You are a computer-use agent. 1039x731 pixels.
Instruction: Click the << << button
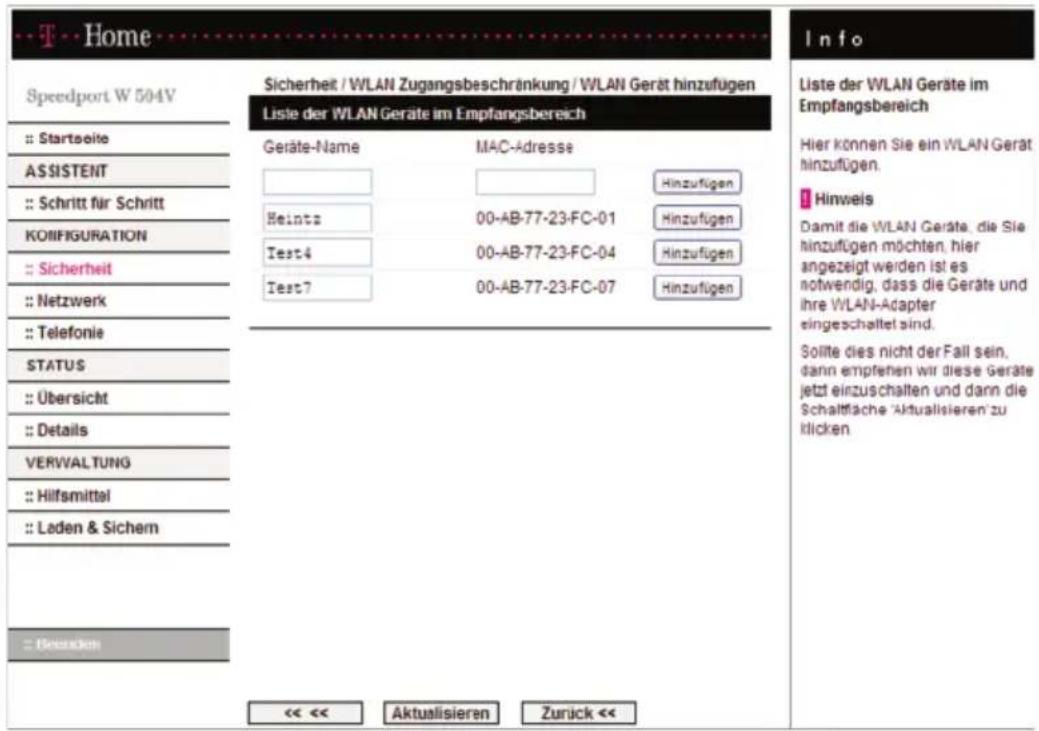point(305,713)
